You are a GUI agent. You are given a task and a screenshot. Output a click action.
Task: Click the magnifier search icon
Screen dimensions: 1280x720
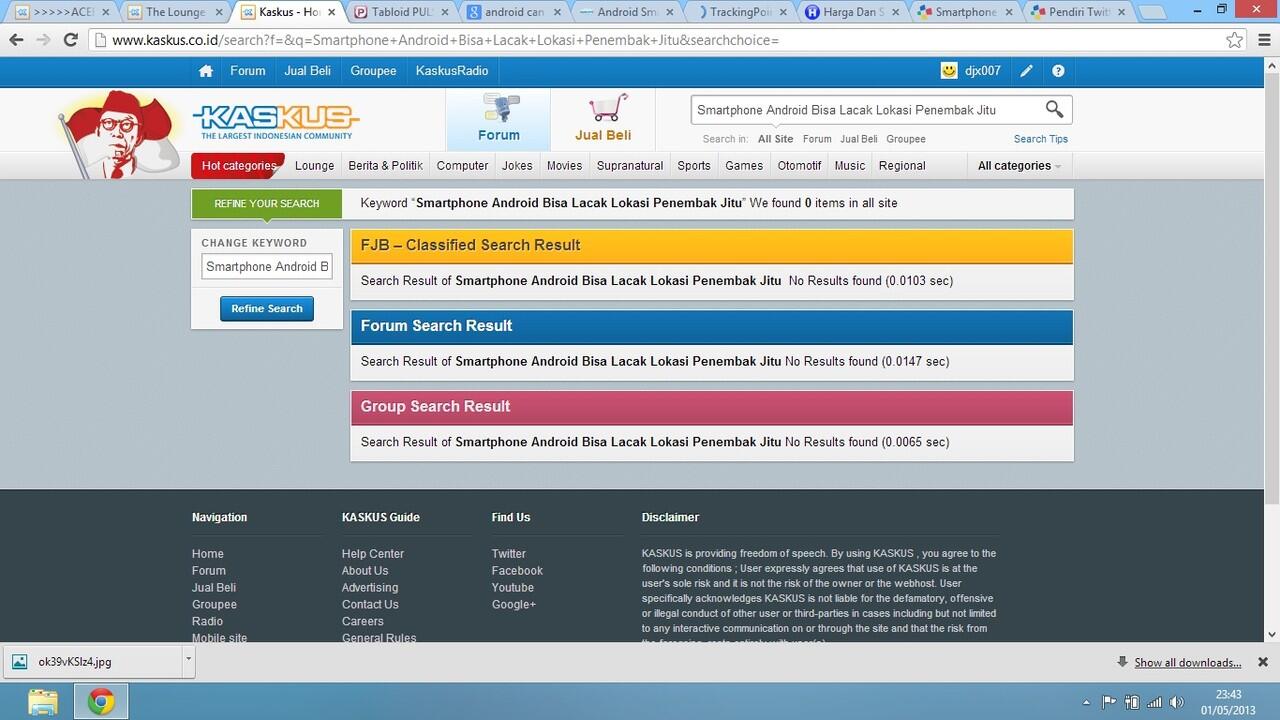pos(1054,109)
